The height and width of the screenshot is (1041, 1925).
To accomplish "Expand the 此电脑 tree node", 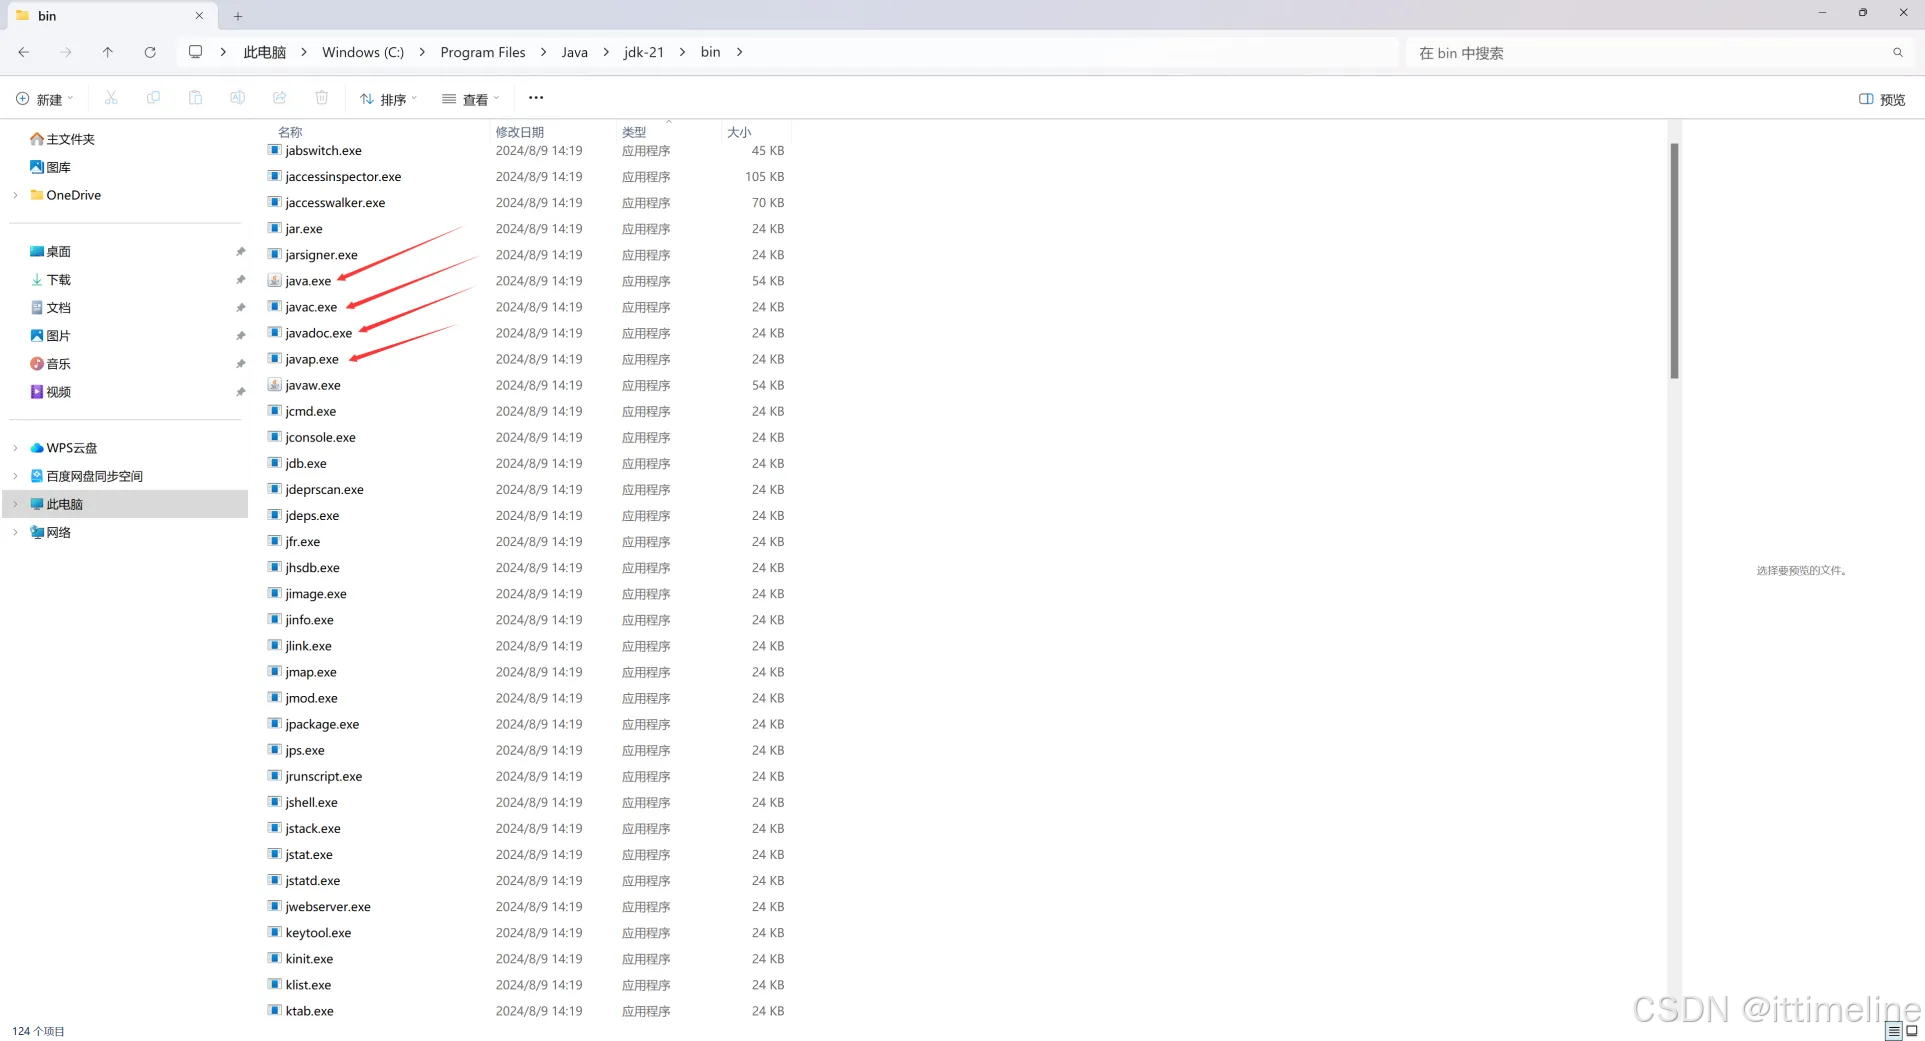I will 15,504.
